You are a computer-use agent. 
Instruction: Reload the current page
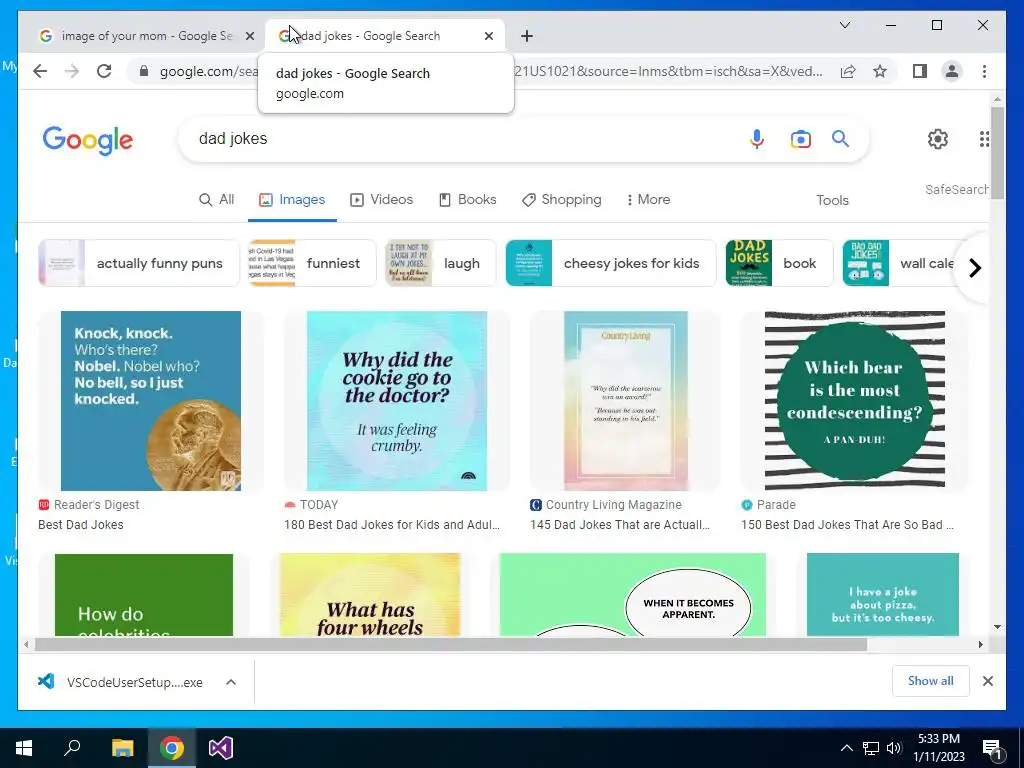point(104,71)
